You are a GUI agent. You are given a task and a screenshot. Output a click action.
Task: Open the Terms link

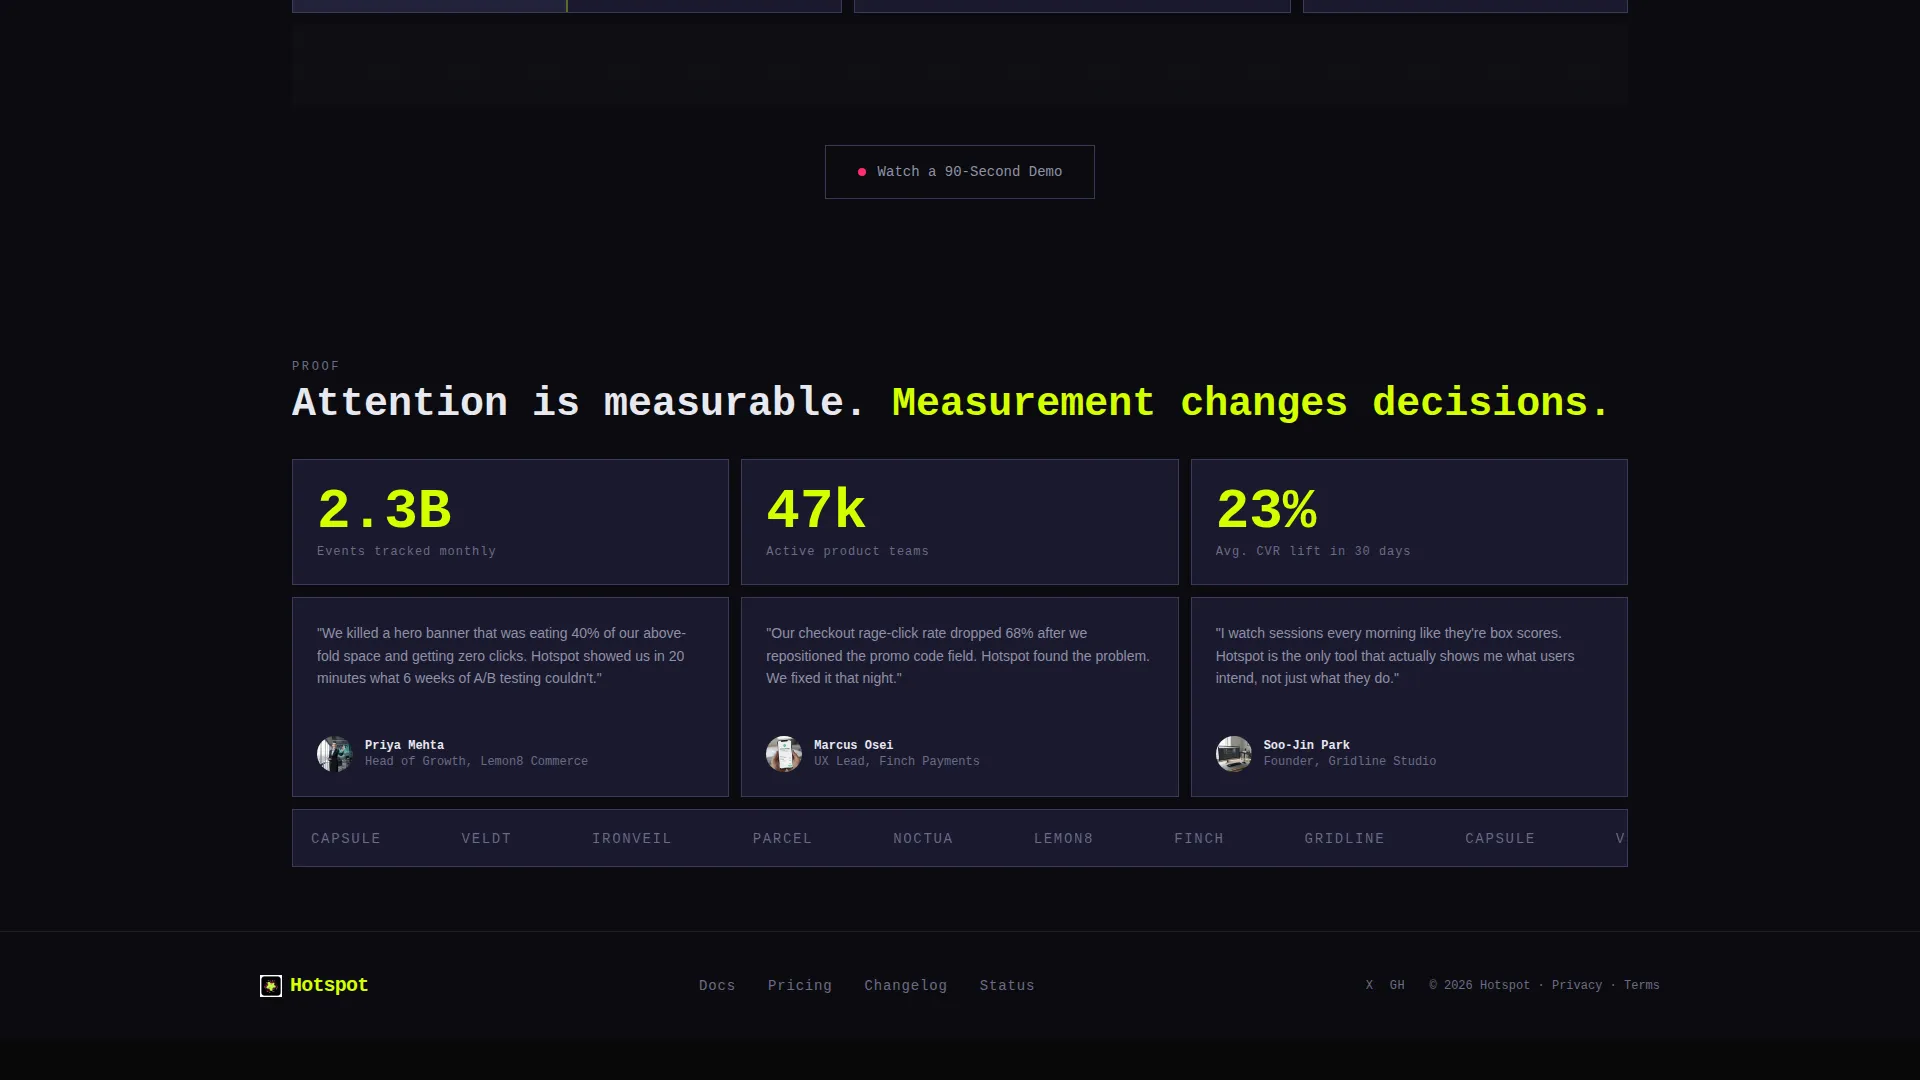pos(1641,985)
